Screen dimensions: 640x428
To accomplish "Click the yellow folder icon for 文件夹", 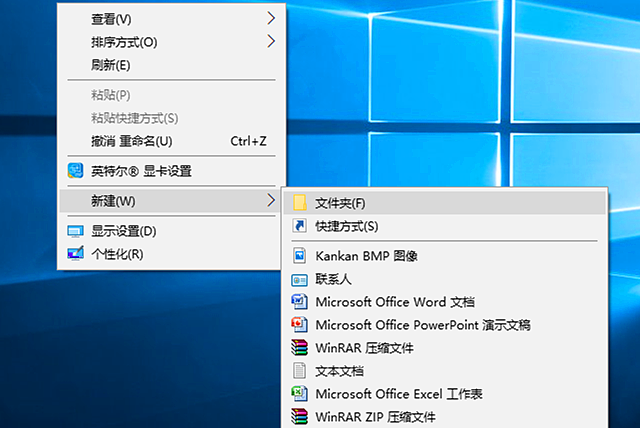I will (298, 203).
